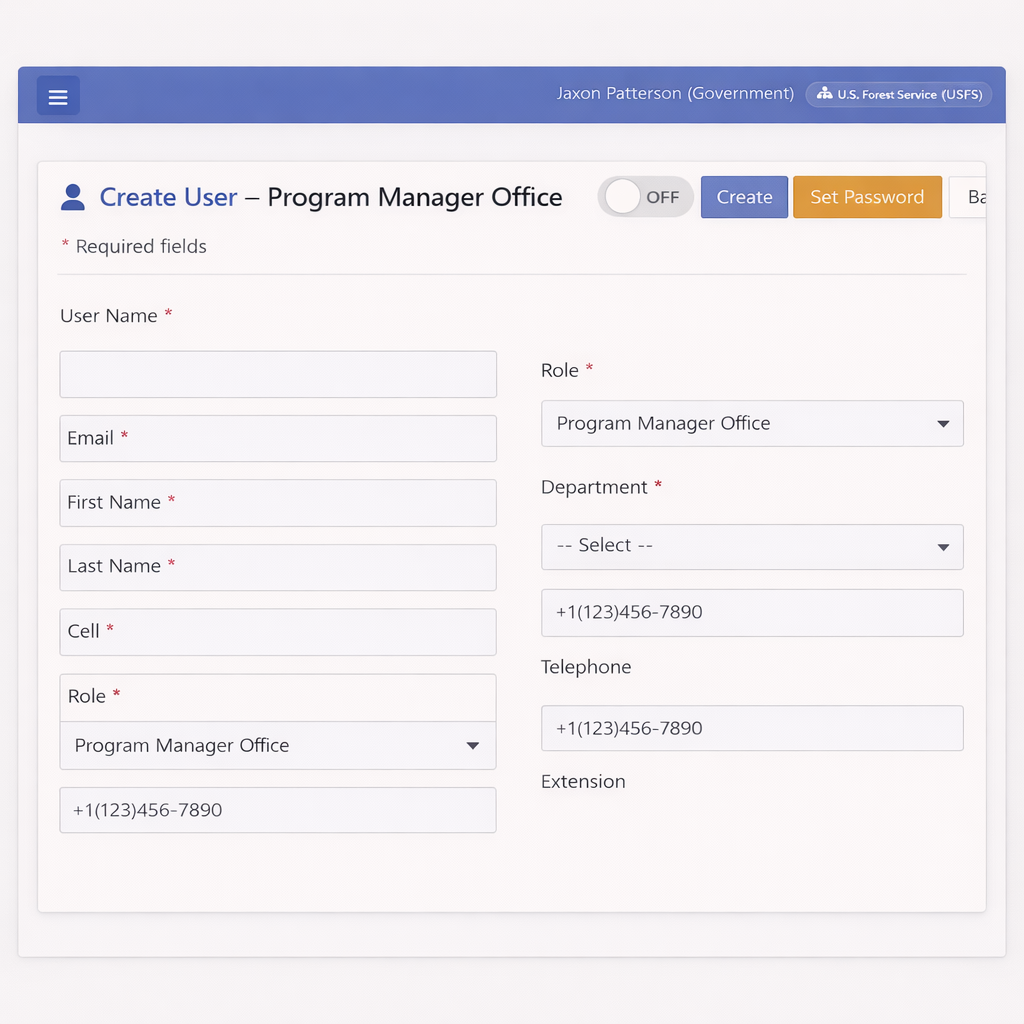The image size is (1024, 1024).
Task: Click Jaxon Patterson (Government) user name
Action: point(675,94)
